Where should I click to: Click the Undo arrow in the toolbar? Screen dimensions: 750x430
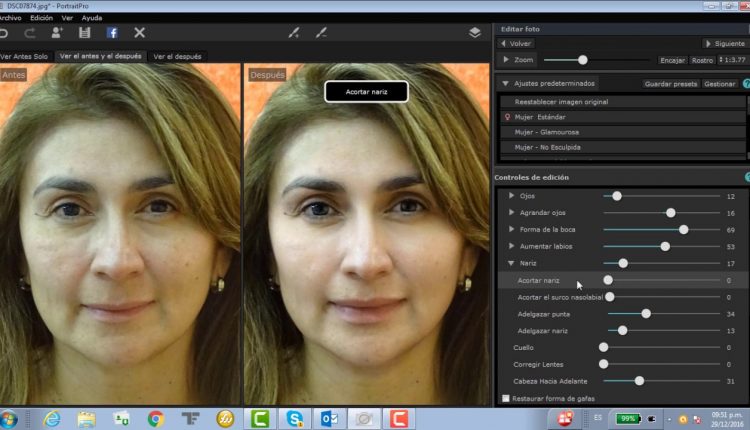(x=3, y=33)
